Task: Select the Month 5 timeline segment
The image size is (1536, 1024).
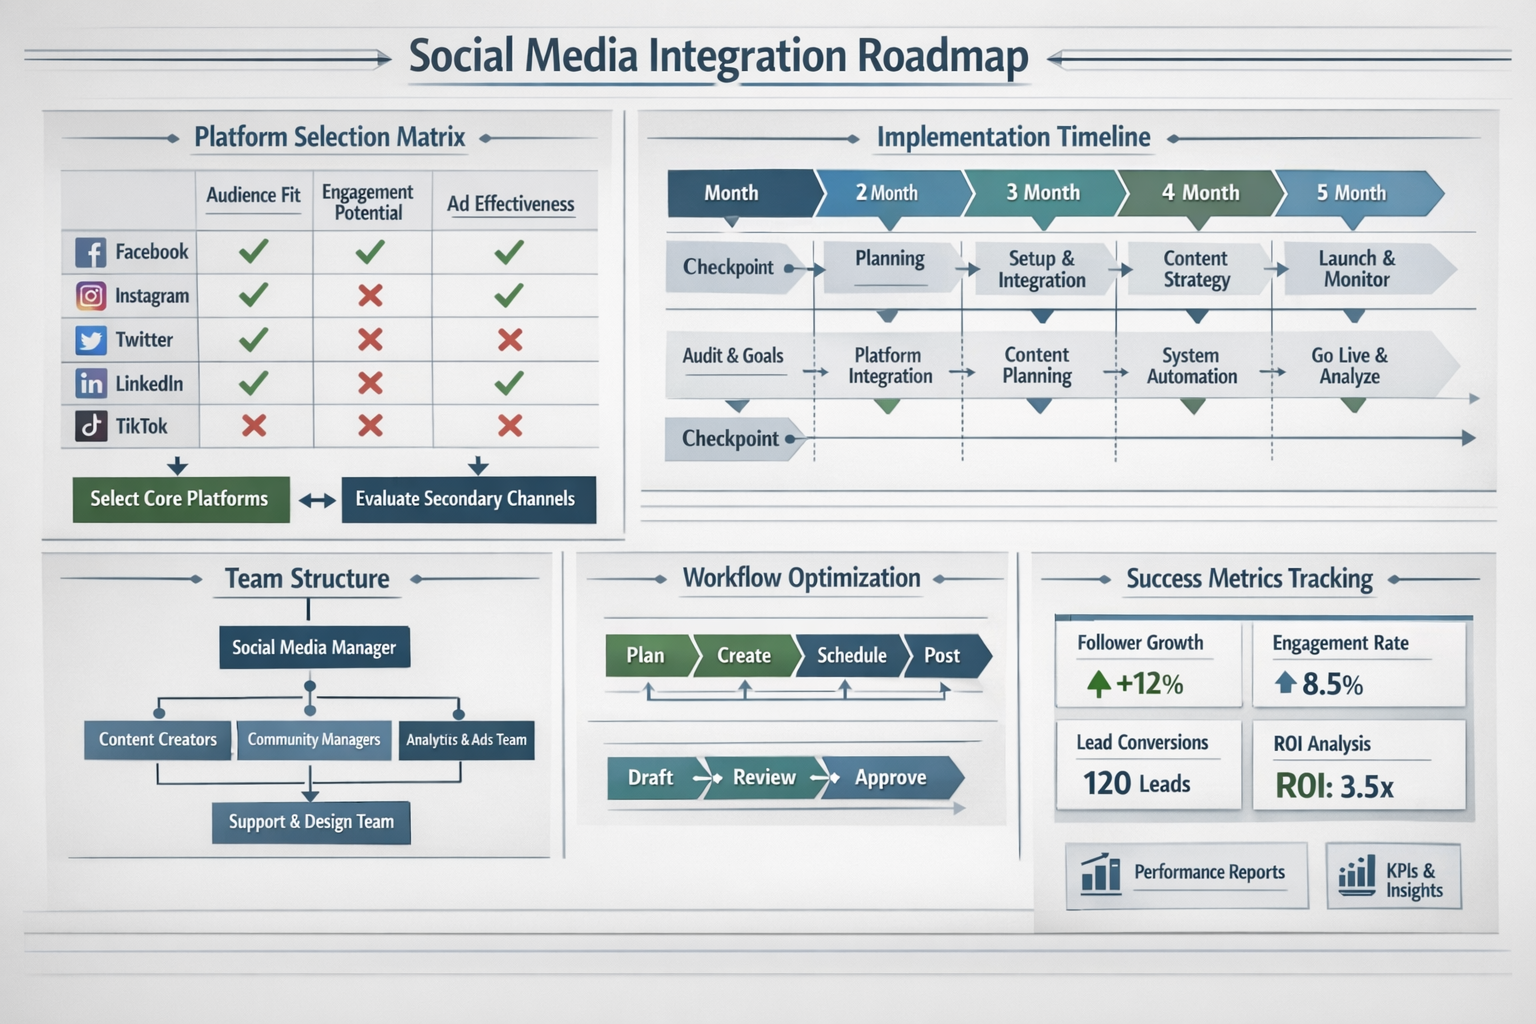Action: [x=1352, y=192]
